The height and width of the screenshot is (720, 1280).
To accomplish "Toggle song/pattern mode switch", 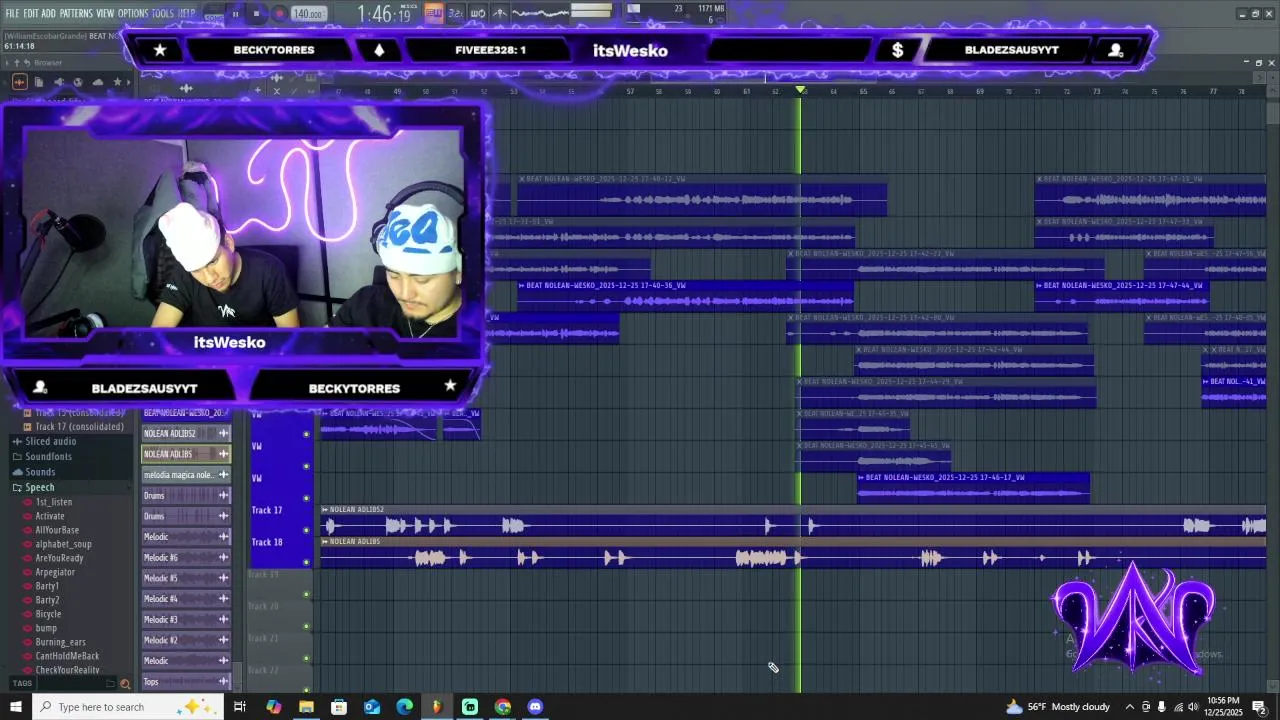I will tap(213, 14).
